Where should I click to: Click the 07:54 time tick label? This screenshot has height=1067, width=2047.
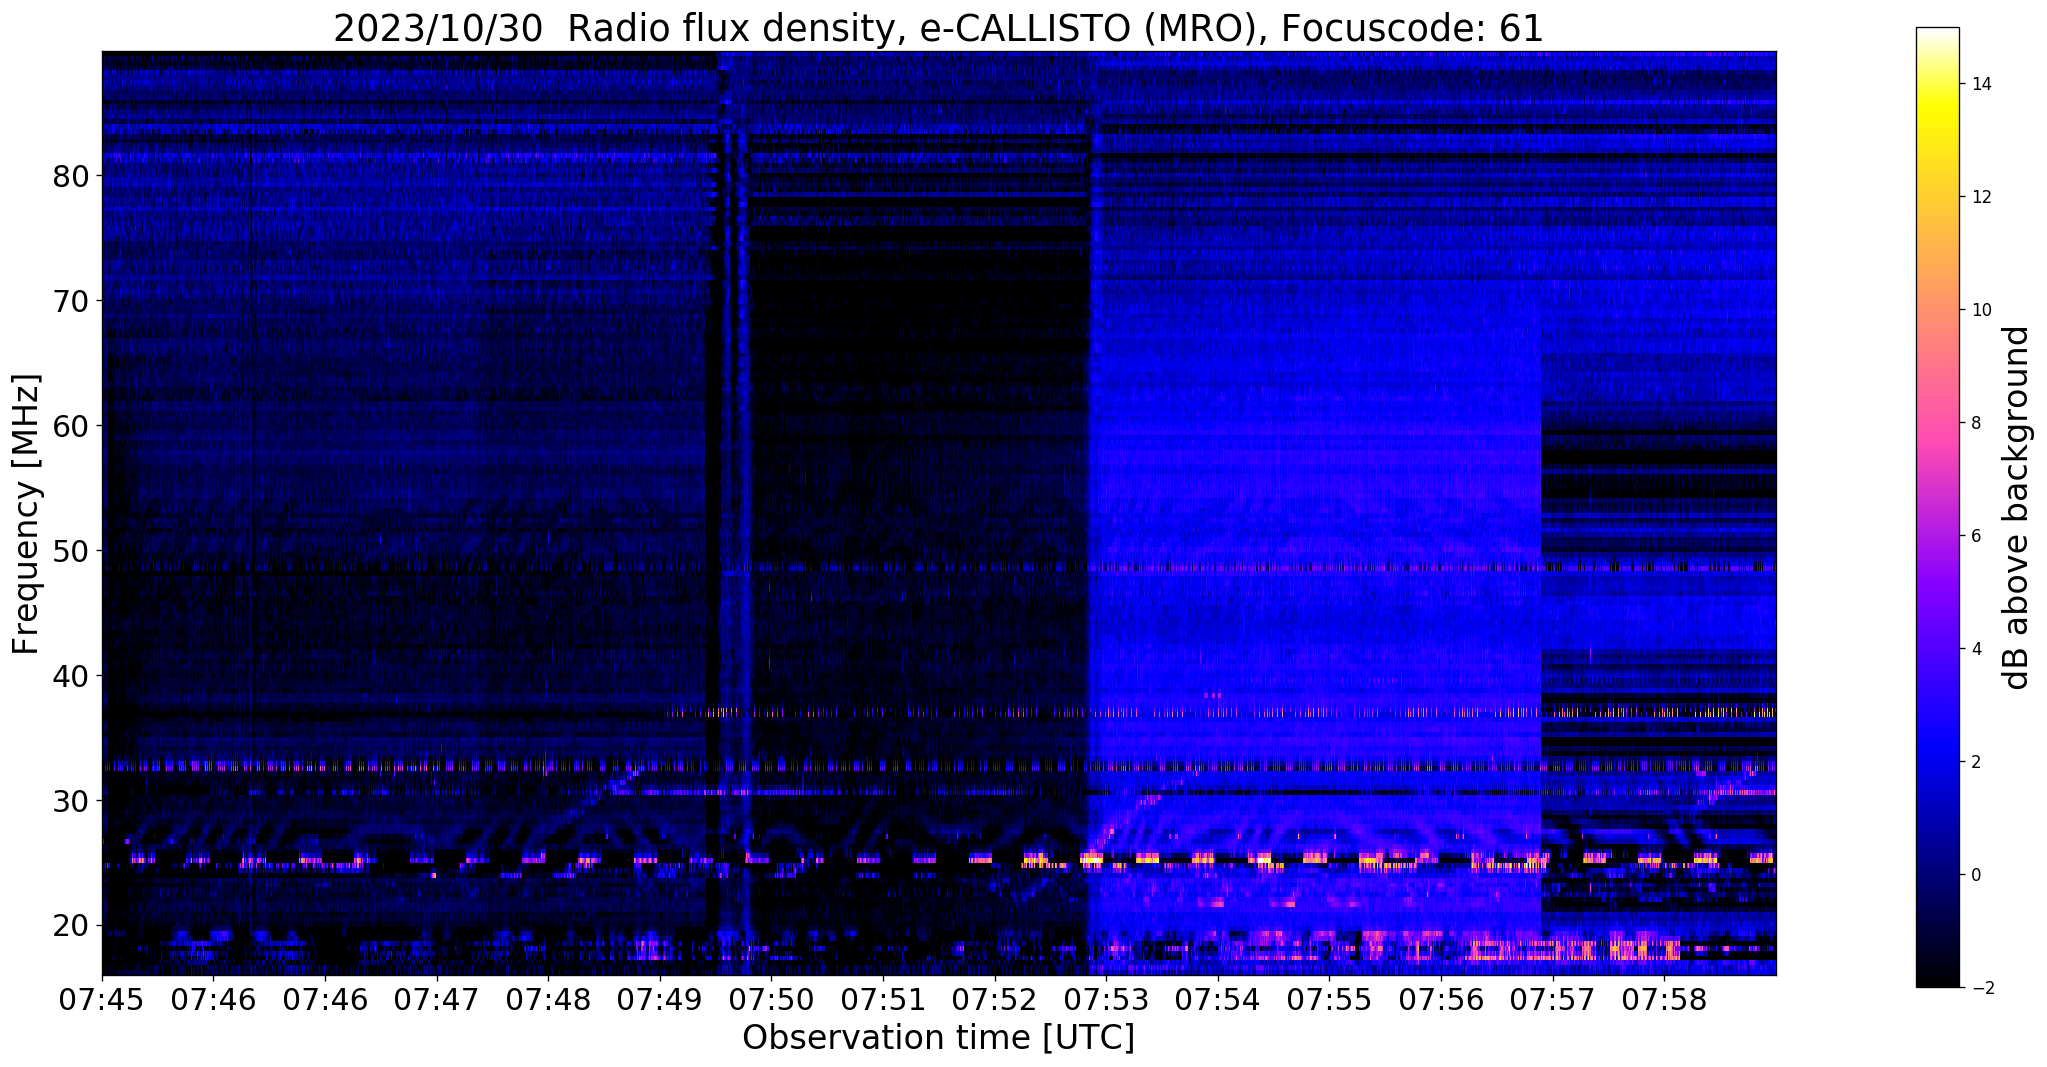pos(1218,1000)
